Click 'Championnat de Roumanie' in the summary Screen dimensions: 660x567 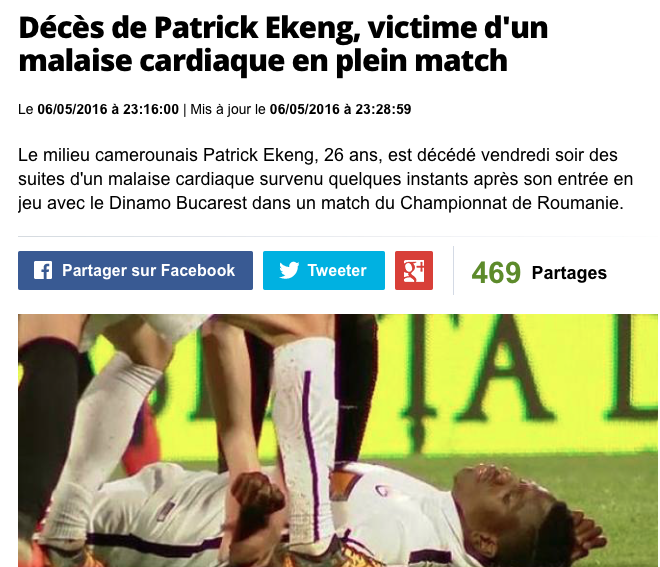pos(511,203)
